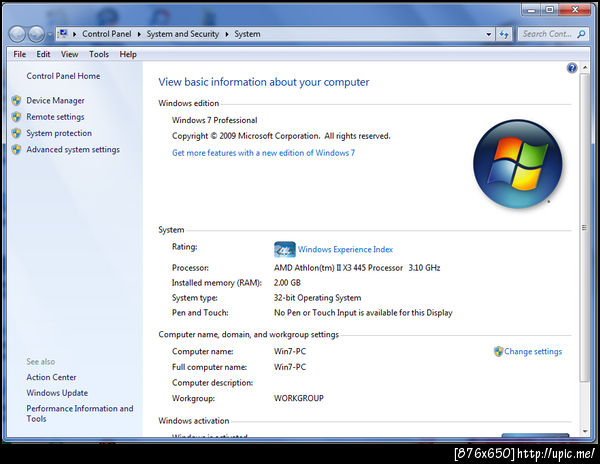
Task: Open Performance Information and Tools link
Action: click(x=80, y=414)
